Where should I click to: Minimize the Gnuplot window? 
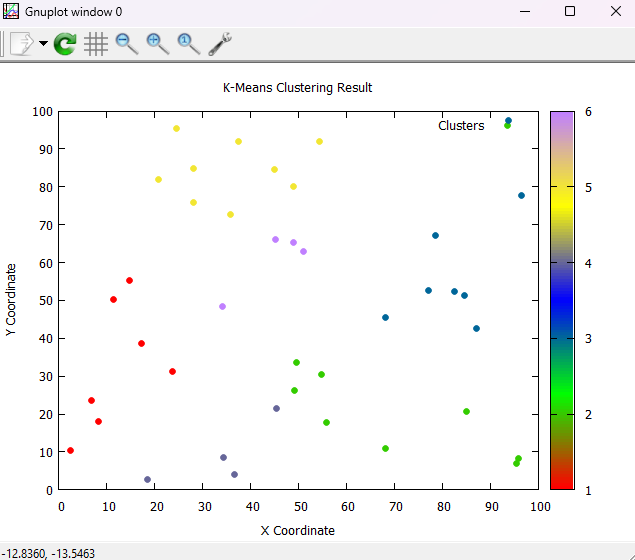pos(524,11)
